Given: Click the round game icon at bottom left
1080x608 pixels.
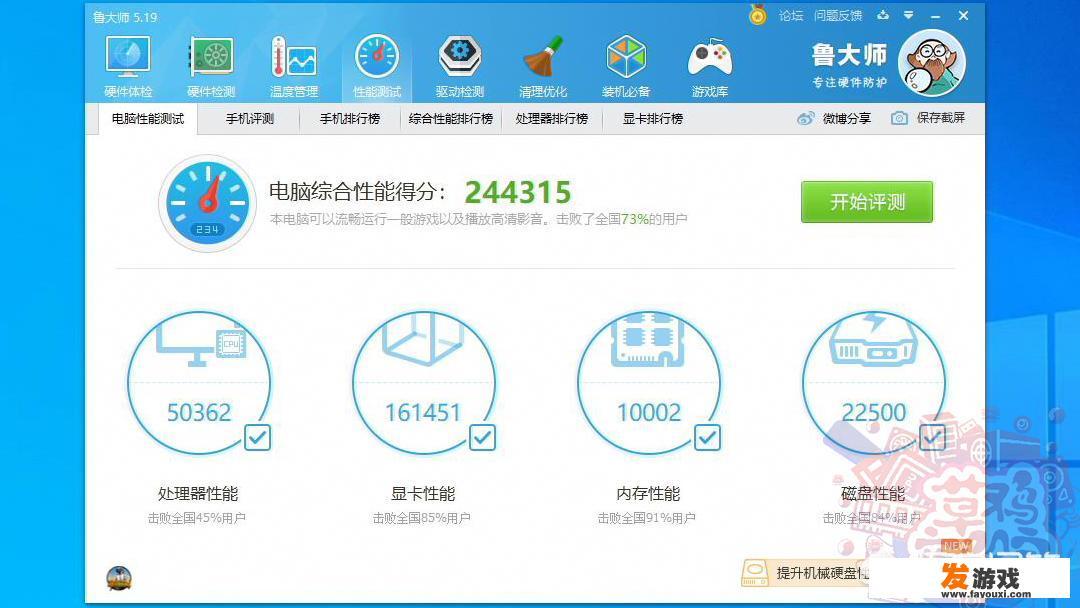Looking at the screenshot, I should pos(118,578).
